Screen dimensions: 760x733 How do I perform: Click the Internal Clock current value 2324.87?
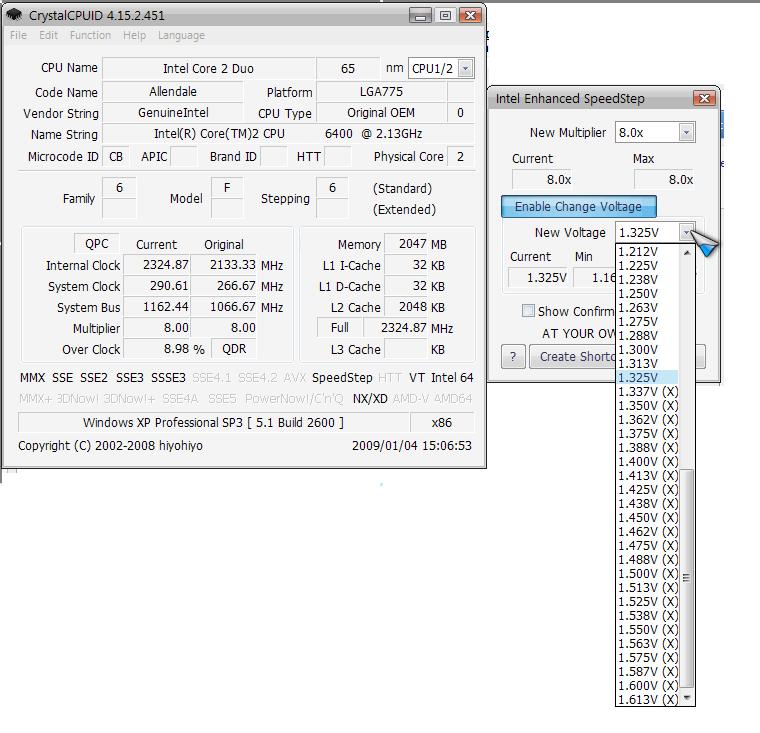157,265
